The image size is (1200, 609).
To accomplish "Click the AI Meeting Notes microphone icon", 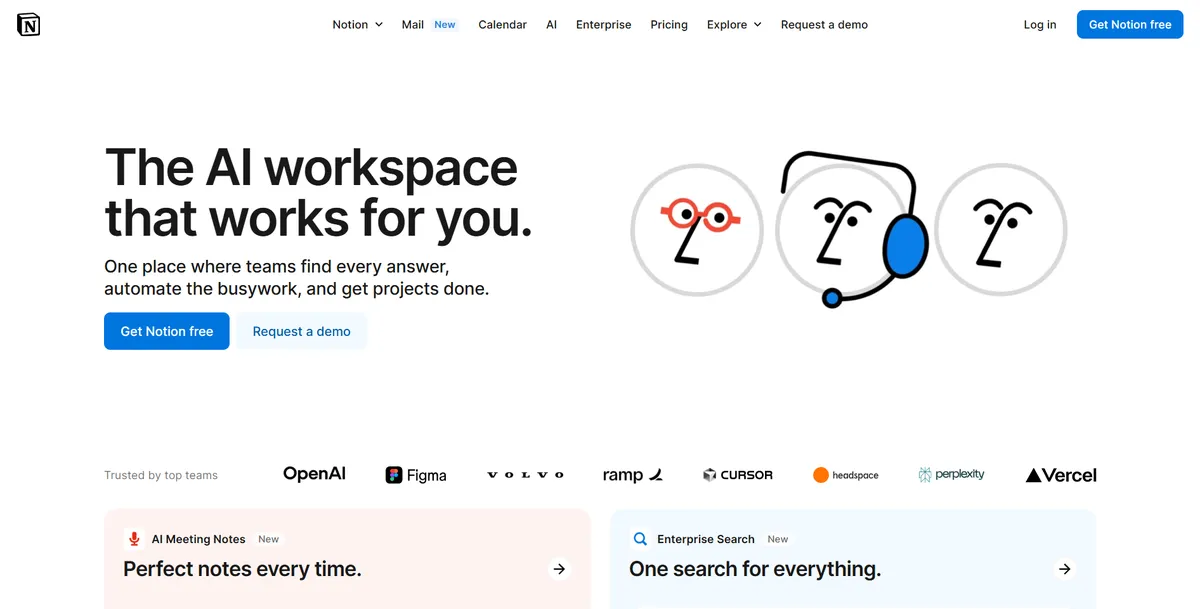I will 134,539.
